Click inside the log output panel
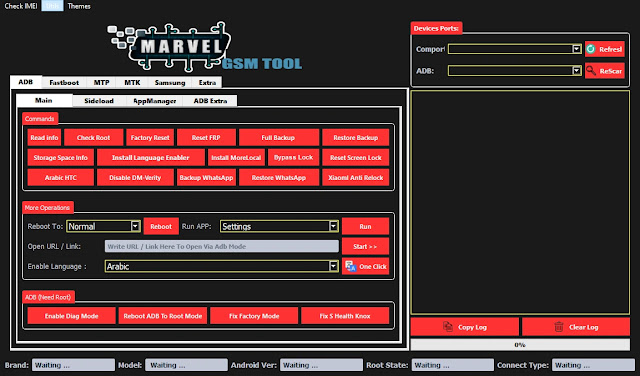Screen dimensions: 640x376 pyautogui.click(x=520, y=202)
